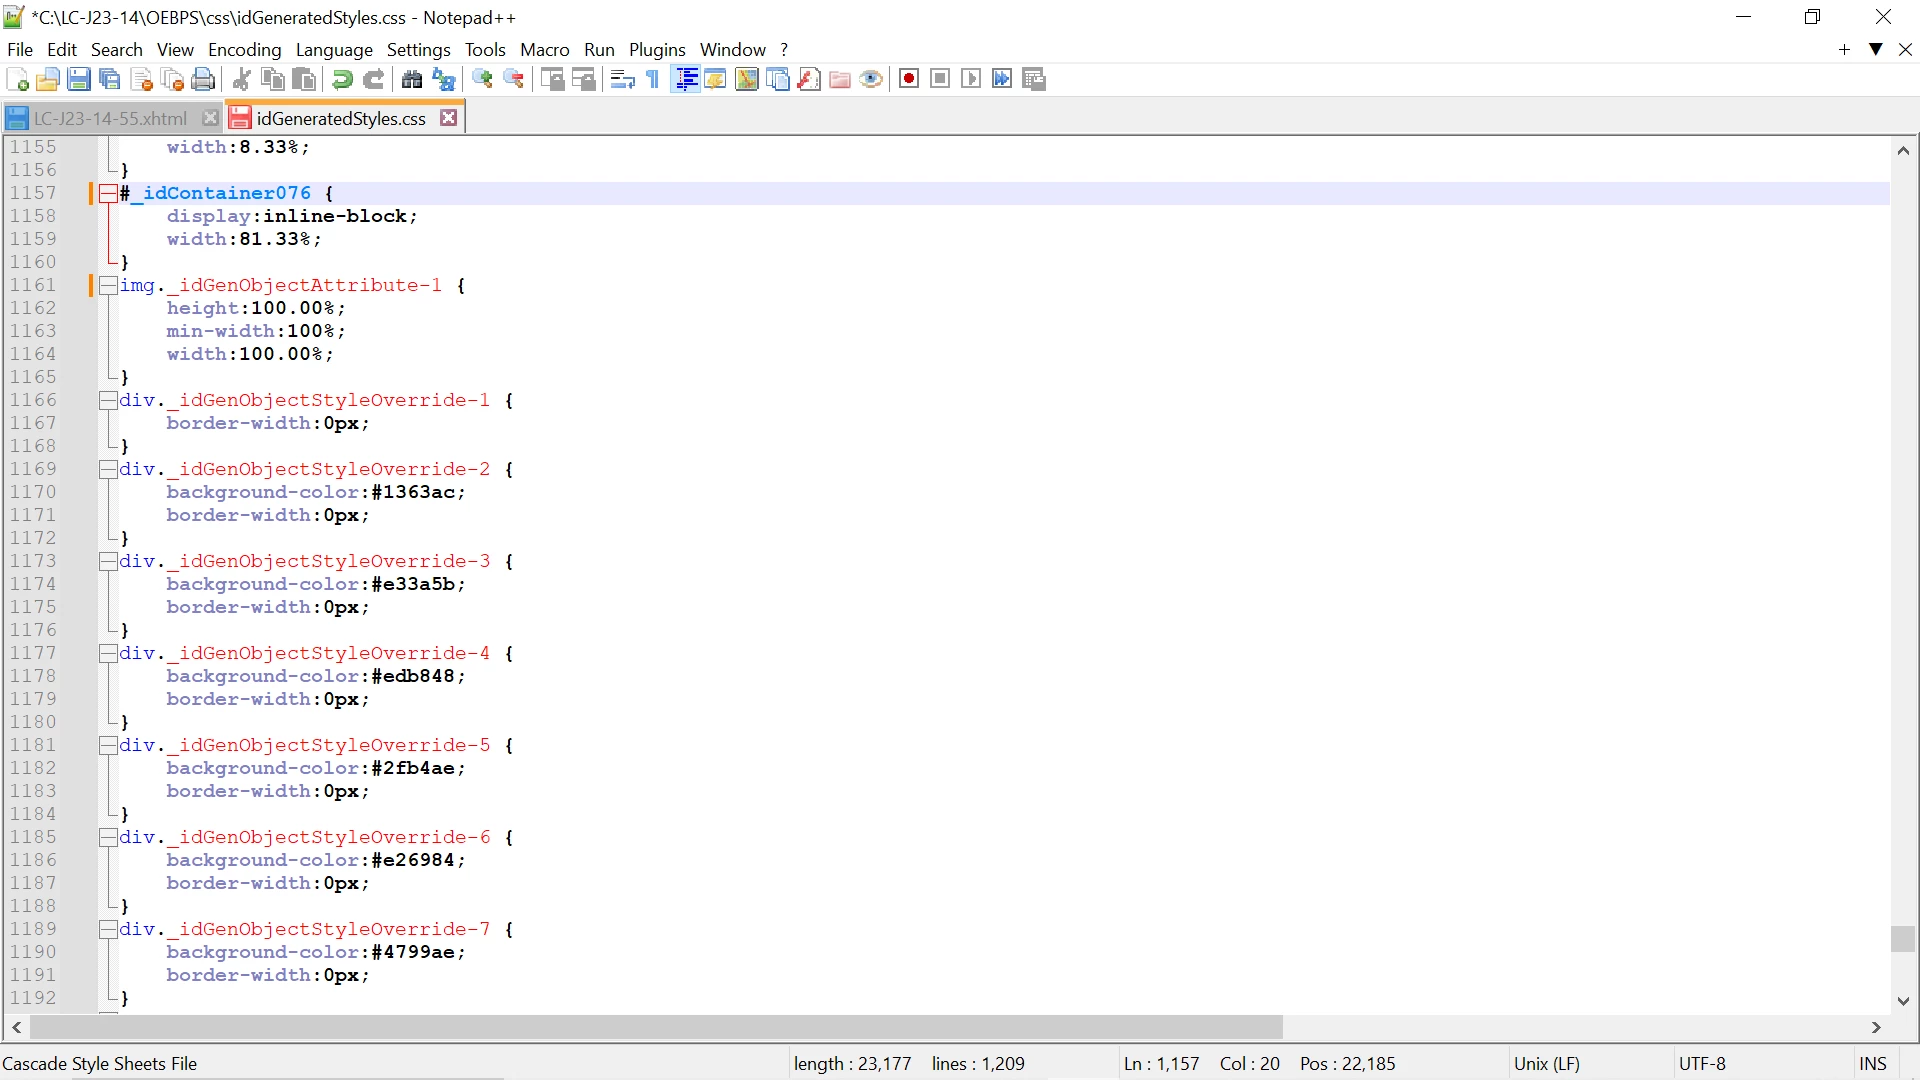Open Find with the binoculars icon
1920x1080 pixels.
click(x=412, y=79)
